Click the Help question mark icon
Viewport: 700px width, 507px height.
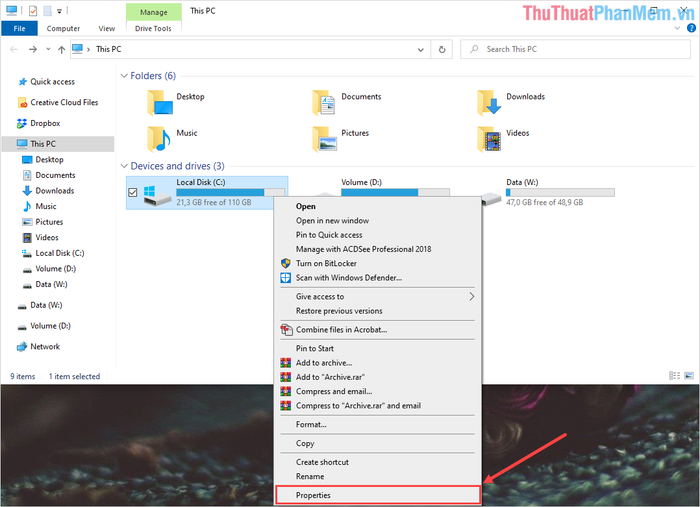(691, 28)
